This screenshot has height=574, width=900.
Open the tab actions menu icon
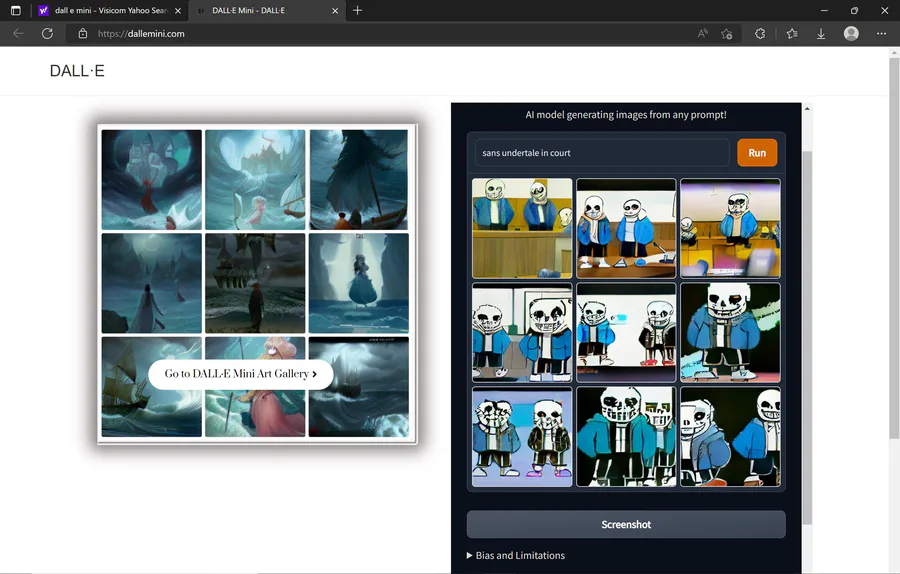click(15, 10)
